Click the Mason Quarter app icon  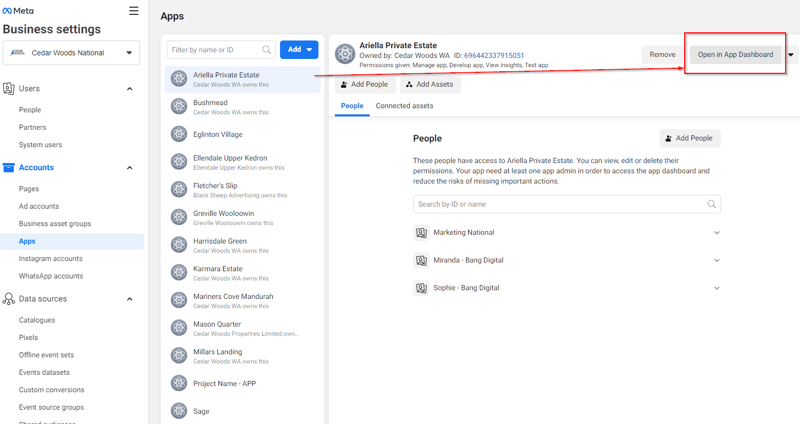179,328
